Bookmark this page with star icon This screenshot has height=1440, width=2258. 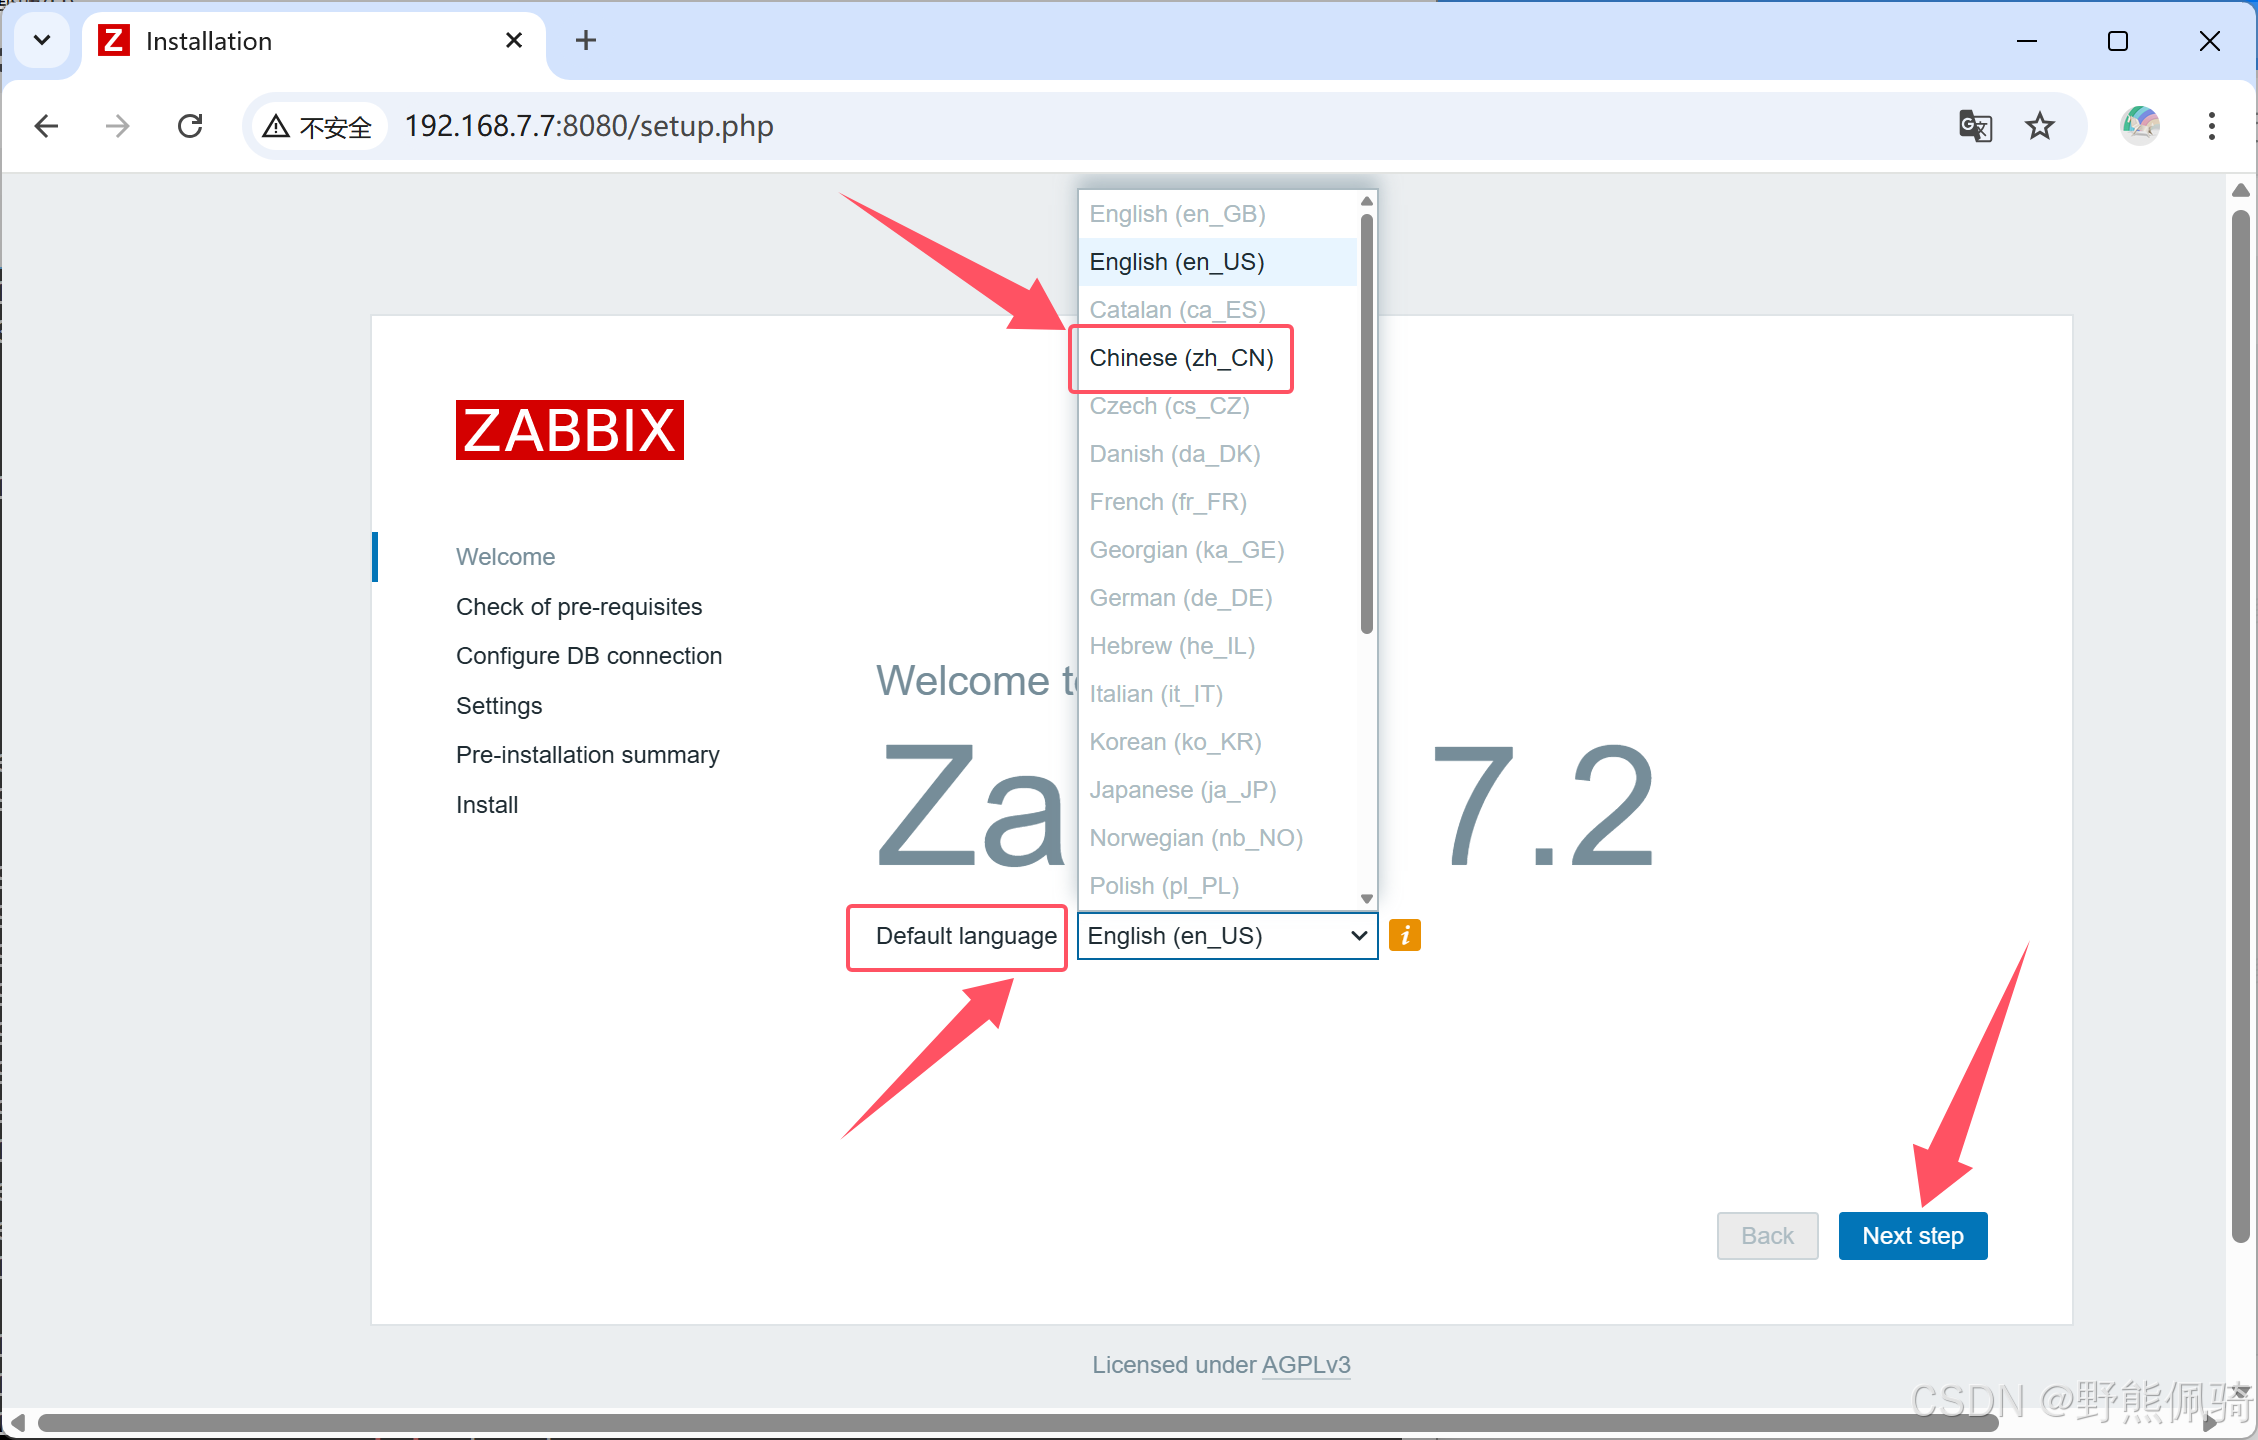pos(2039,126)
